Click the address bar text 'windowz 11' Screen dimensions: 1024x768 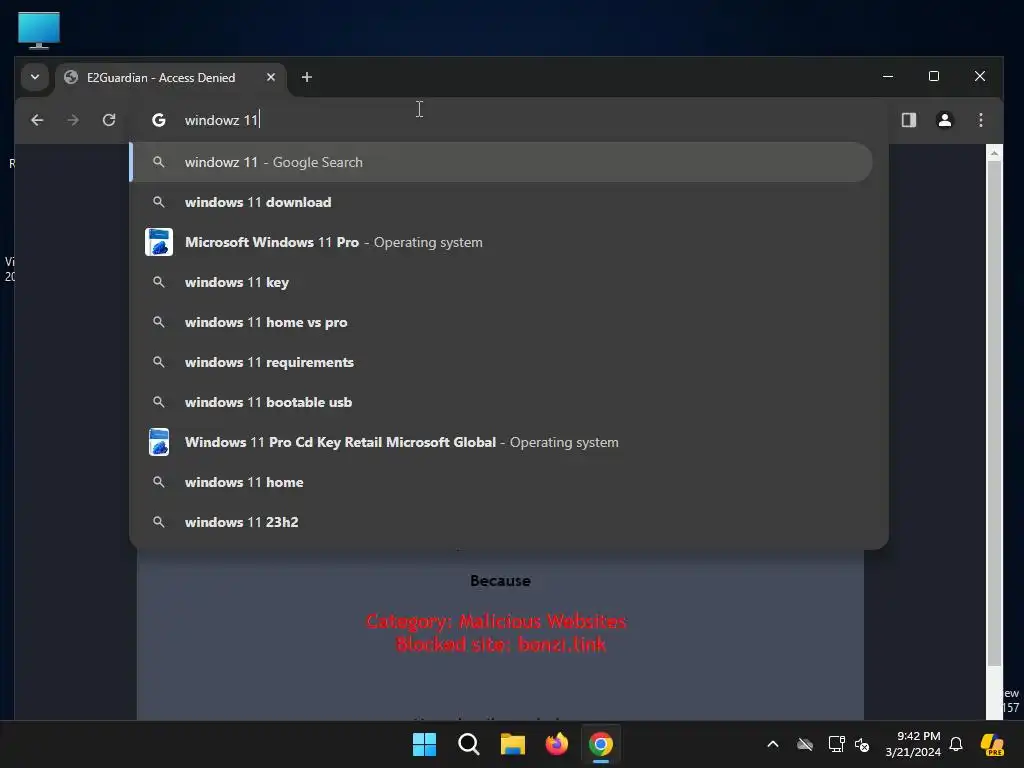[221, 120]
